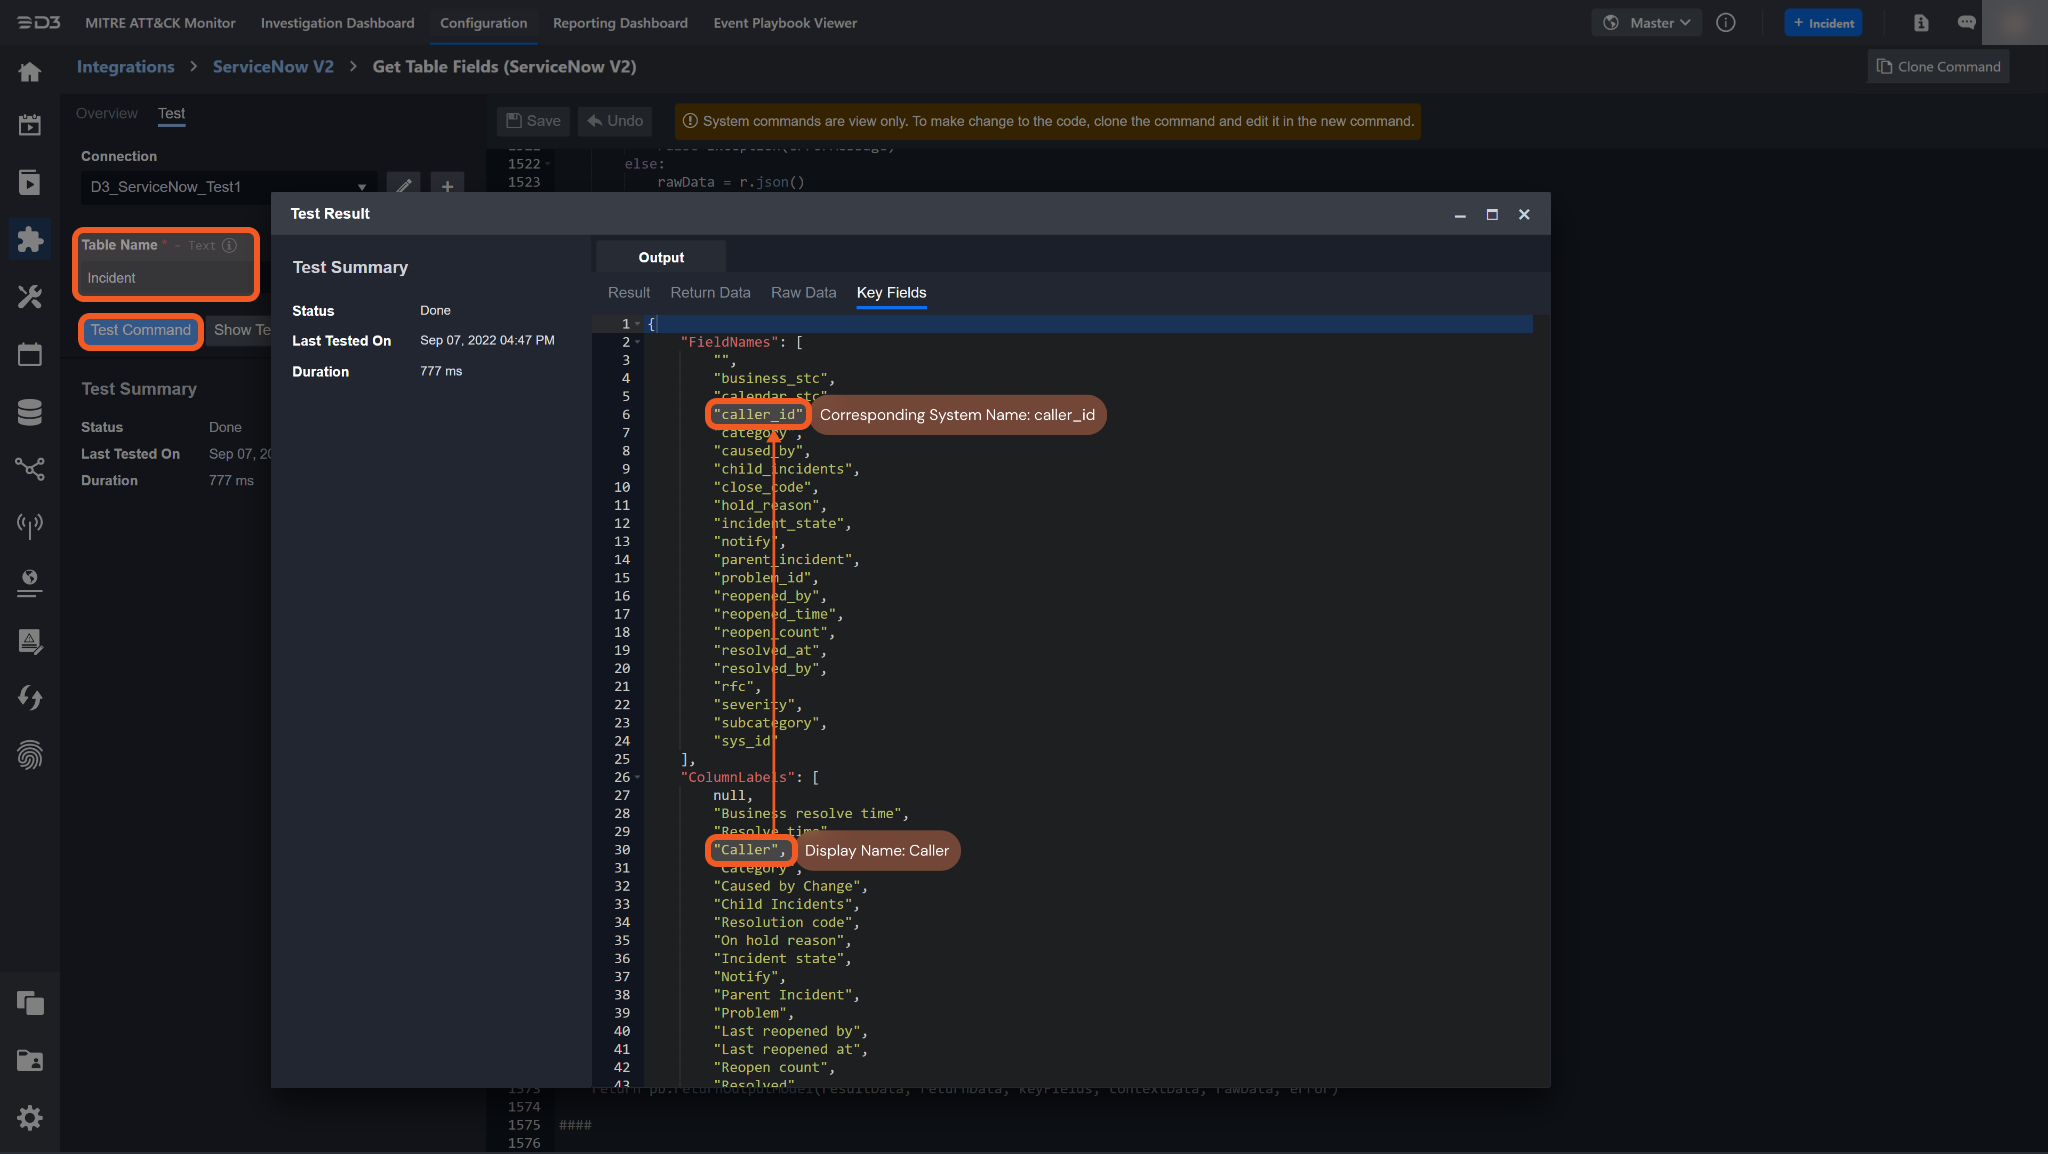Open the puzzle-piece integrations icon
The image size is (2048, 1154).
[x=30, y=239]
